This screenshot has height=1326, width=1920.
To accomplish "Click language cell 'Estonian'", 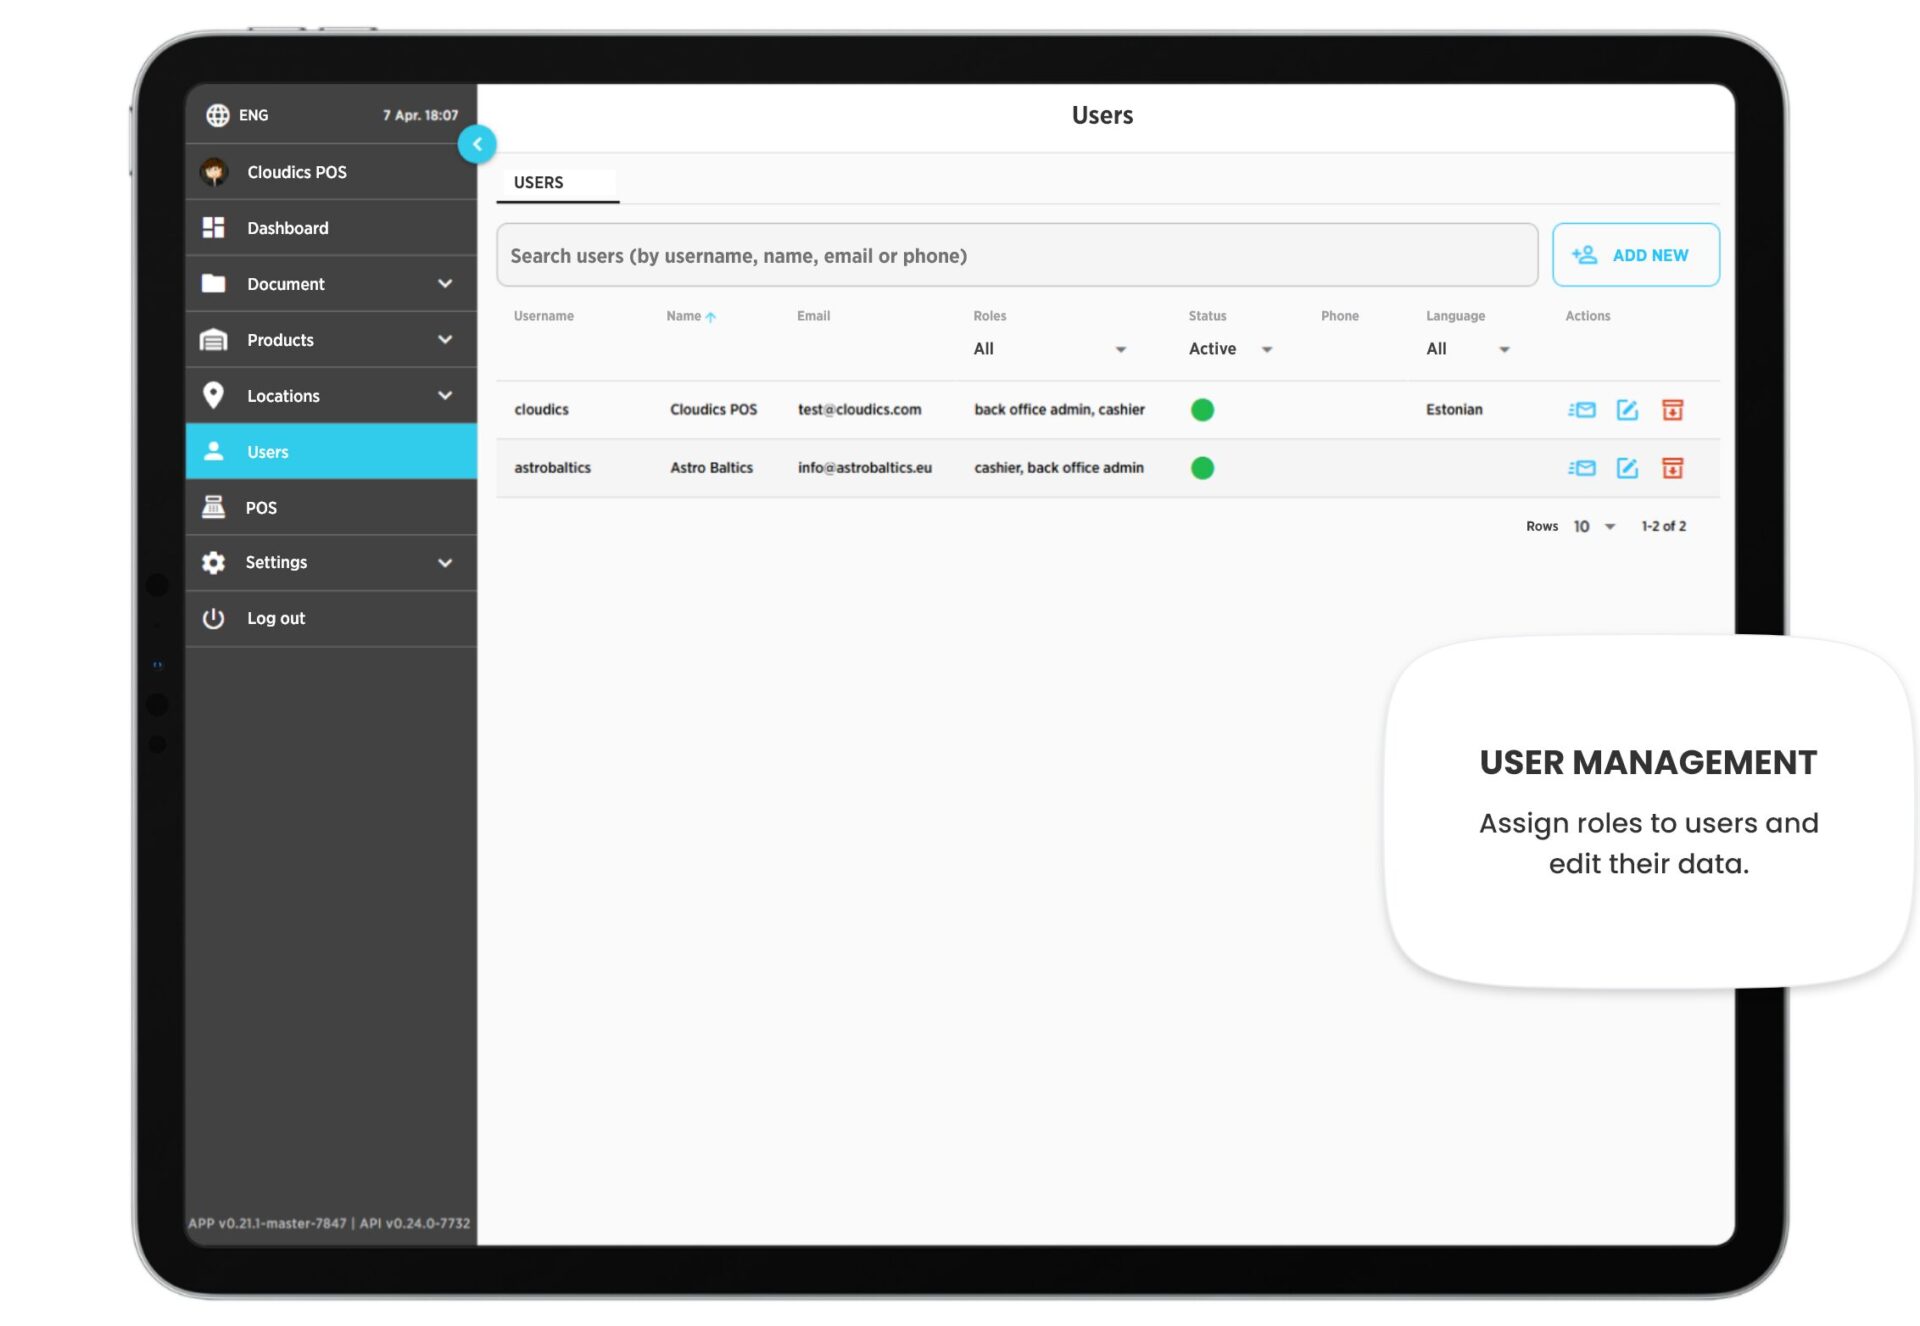I will click(x=1454, y=410).
